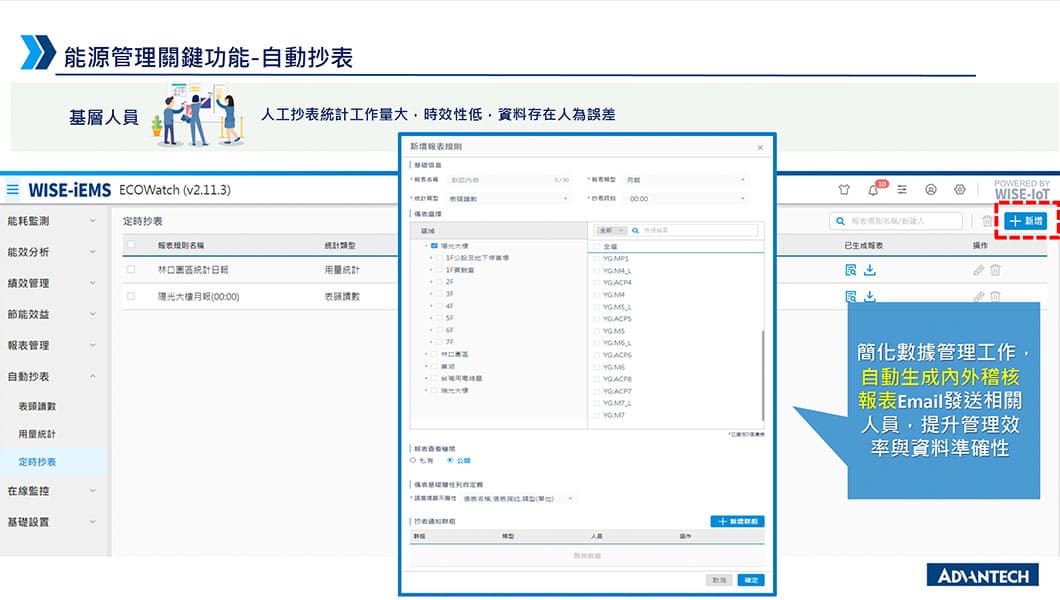Delete the 陽光大樓月報 row via trash icon

[995, 296]
